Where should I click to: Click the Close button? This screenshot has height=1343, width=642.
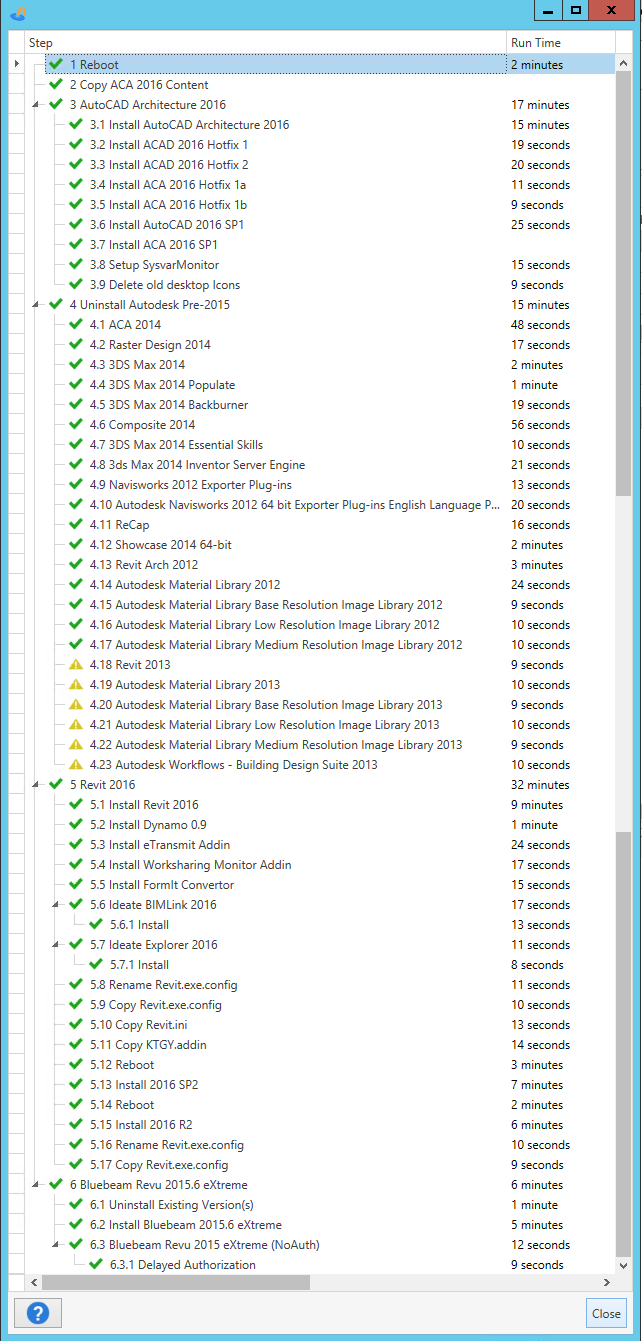[x=606, y=1313]
